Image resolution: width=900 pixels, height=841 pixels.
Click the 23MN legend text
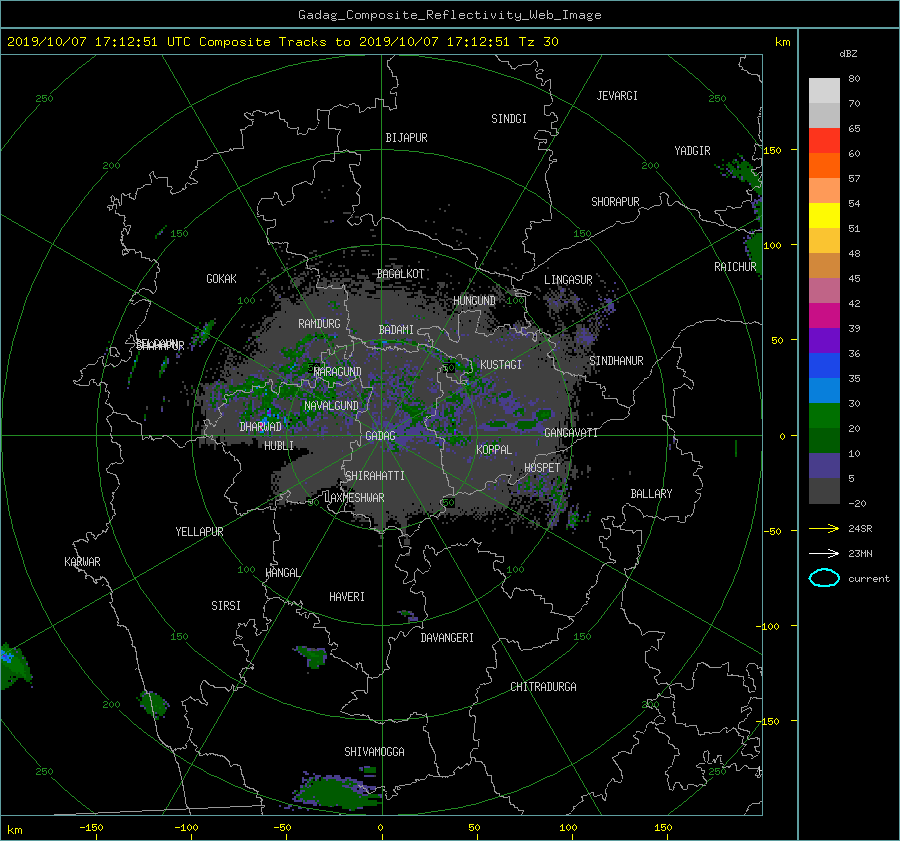click(860, 554)
